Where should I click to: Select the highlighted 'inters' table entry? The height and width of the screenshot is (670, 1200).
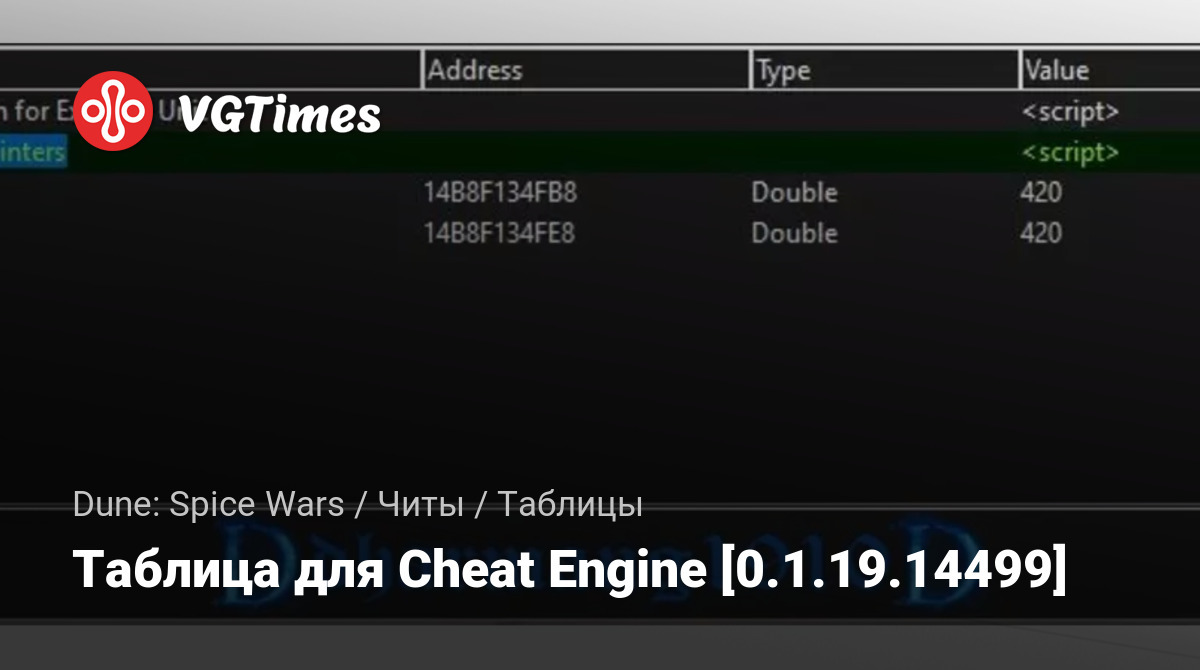pos(32,153)
